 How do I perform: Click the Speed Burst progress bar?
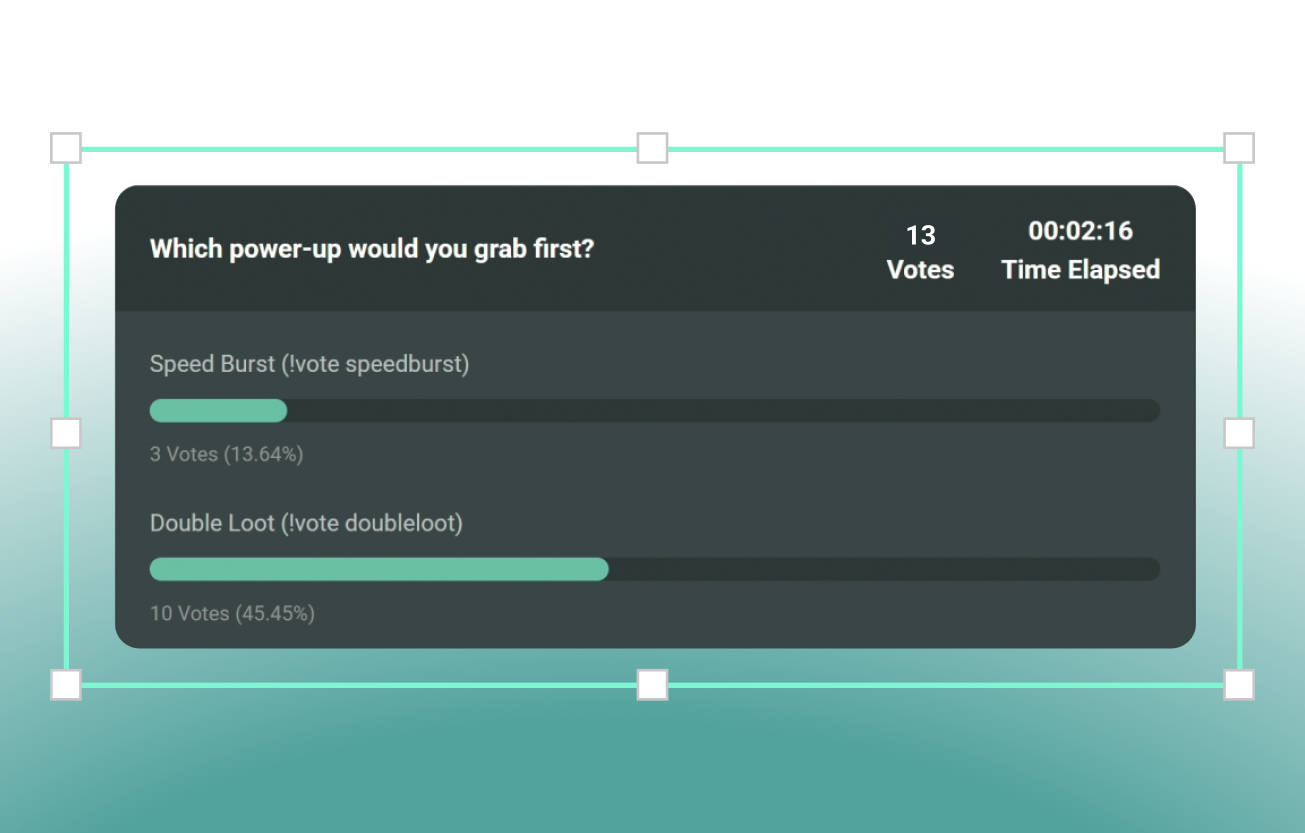coord(654,410)
